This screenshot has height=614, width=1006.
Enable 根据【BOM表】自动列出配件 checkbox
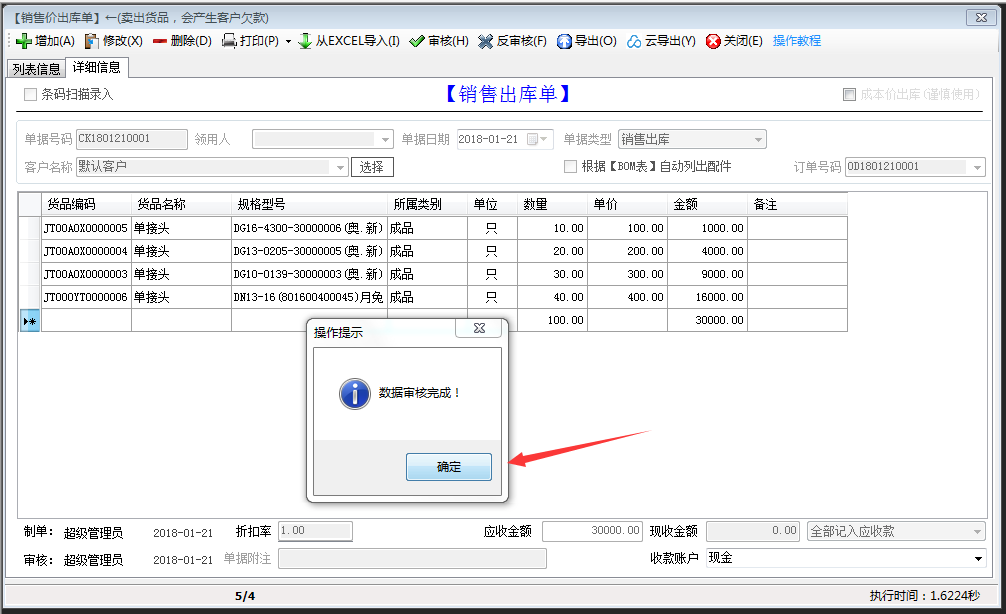[571, 166]
